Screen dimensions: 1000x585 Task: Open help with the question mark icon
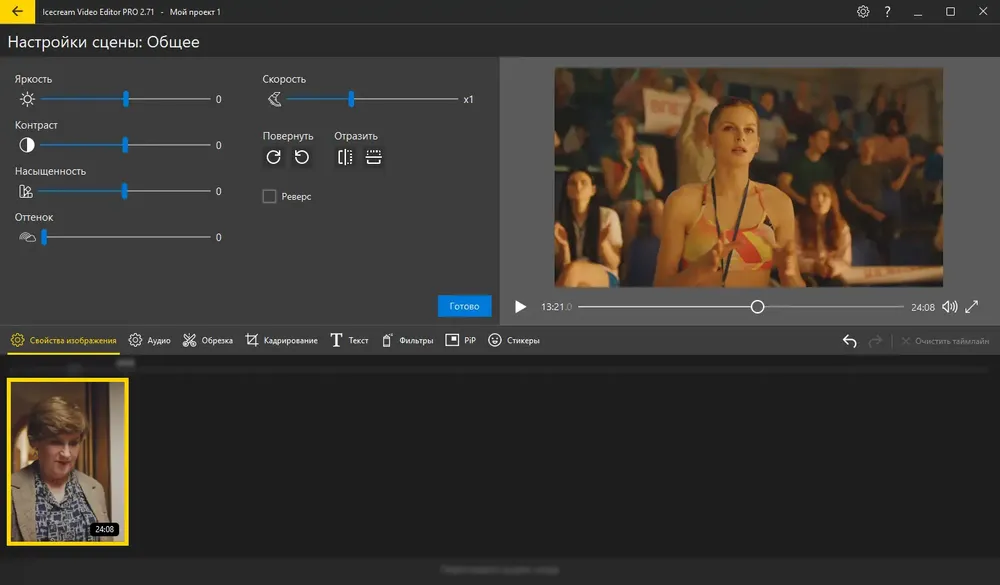887,11
